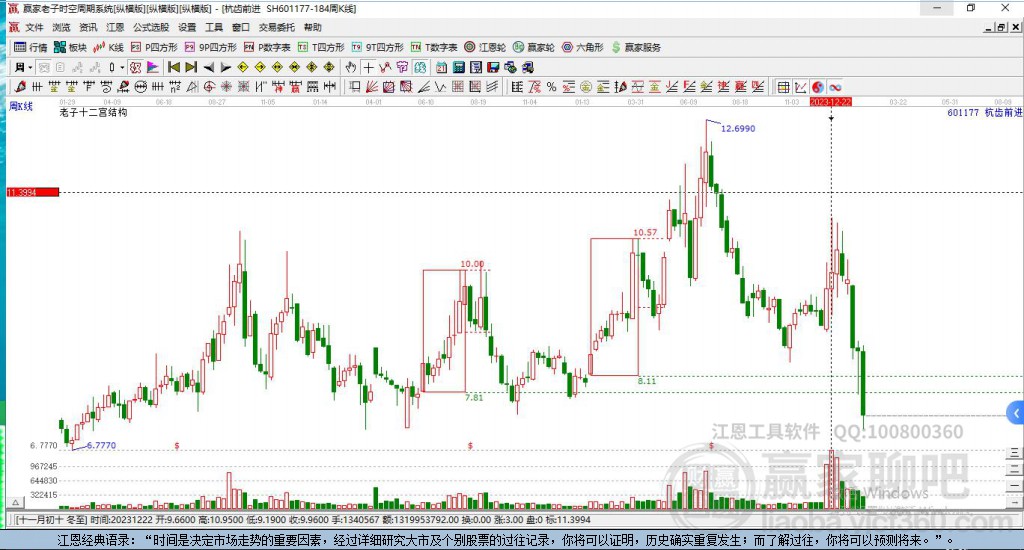Click the highlighted 2023-12-22 date marker
Image resolution: width=1024 pixels, height=550 pixels.
click(x=830, y=102)
